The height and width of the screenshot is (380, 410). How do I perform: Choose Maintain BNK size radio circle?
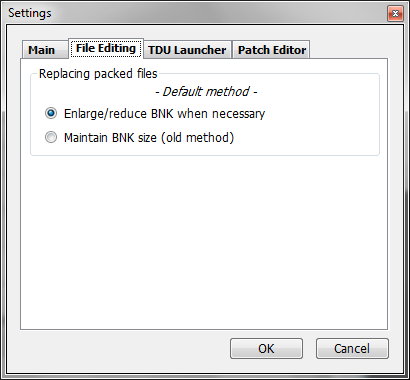click(x=51, y=137)
